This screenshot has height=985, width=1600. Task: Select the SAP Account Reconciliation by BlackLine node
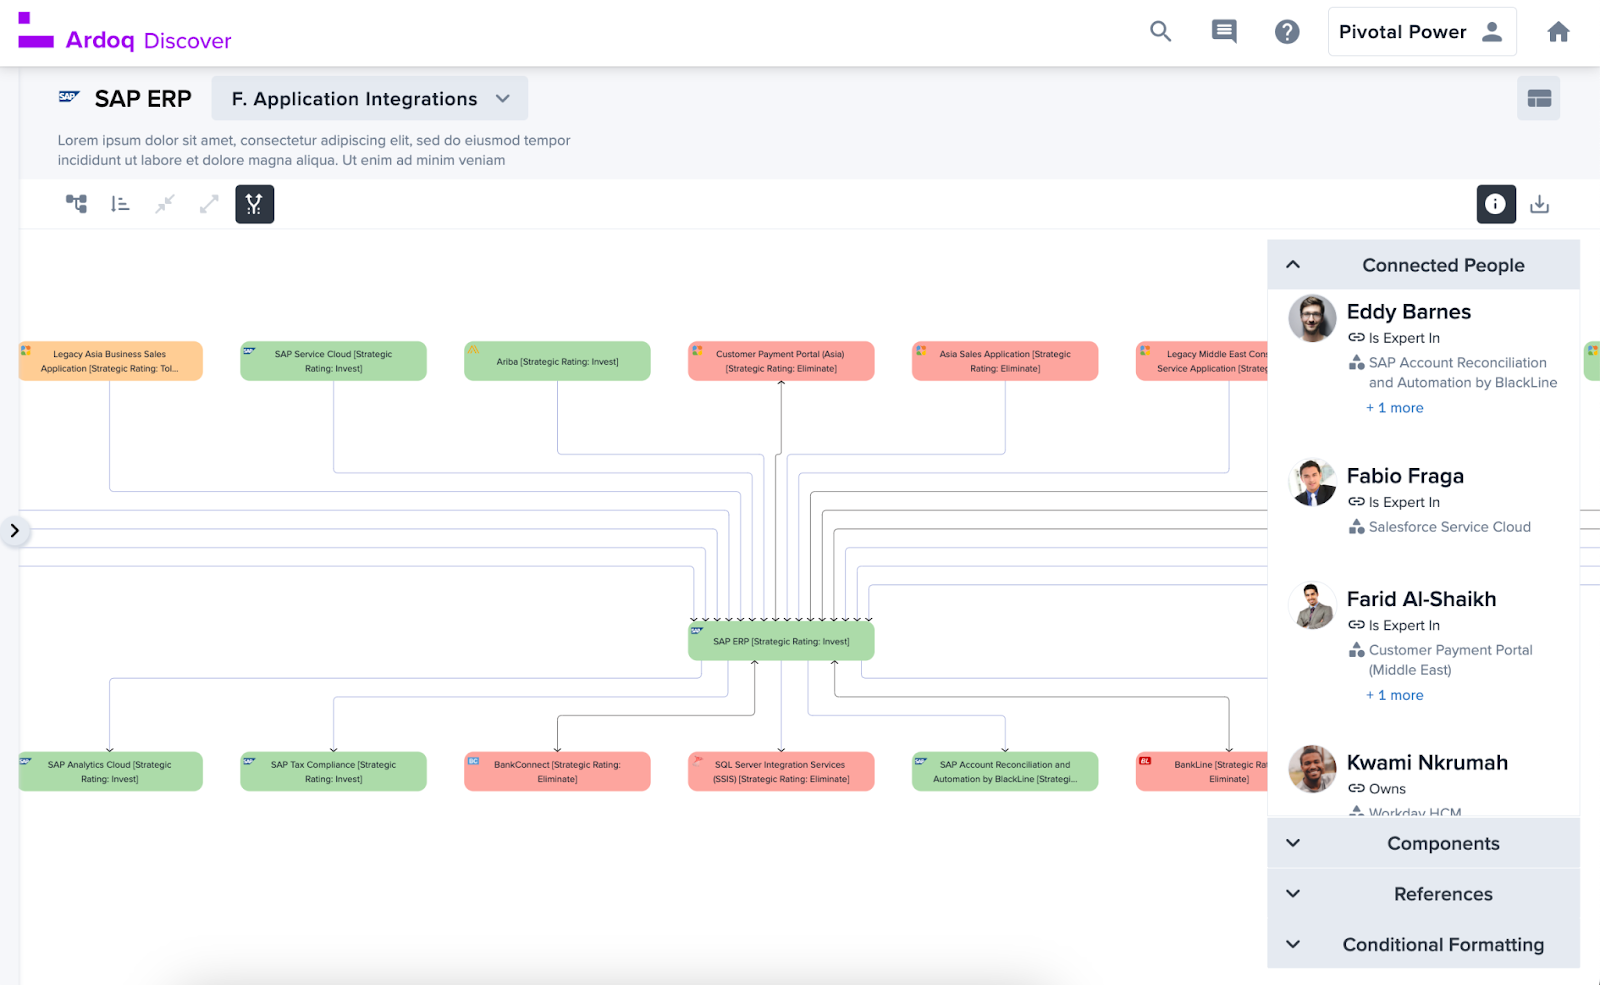1005,772
